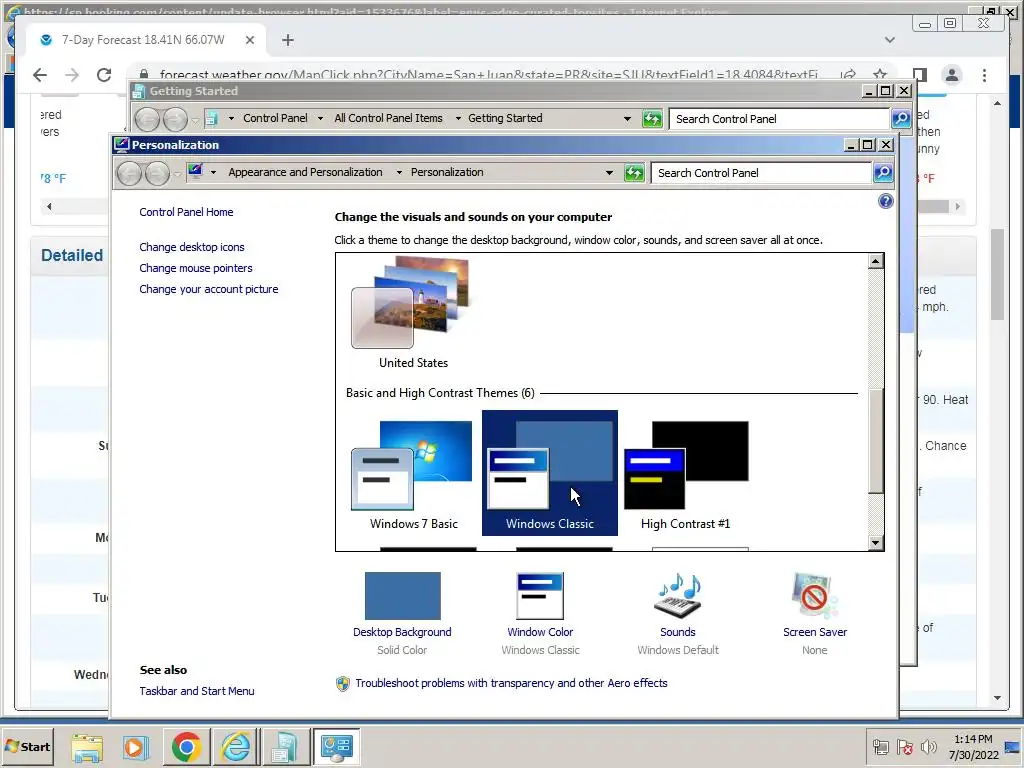Launch Windows Media Player from taskbar
Screen dimensions: 1024x768
[x=136, y=747]
